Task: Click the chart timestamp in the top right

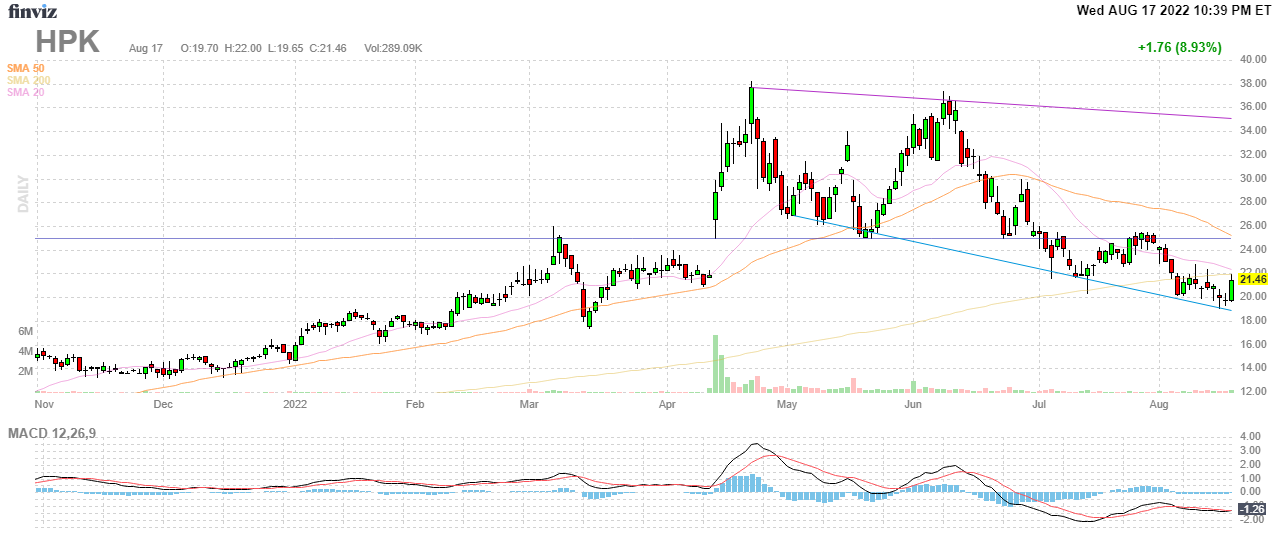Action: click(x=1175, y=11)
